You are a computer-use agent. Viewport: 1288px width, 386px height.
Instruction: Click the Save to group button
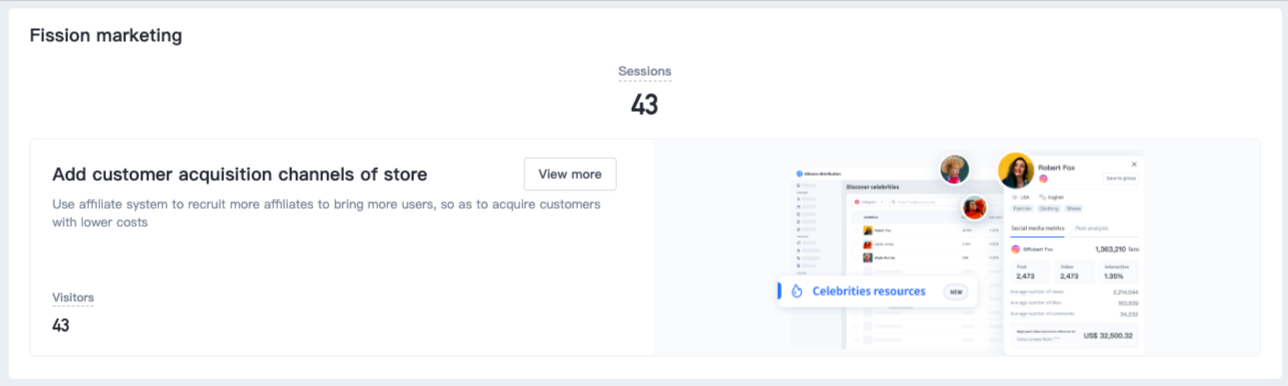pos(1121,178)
